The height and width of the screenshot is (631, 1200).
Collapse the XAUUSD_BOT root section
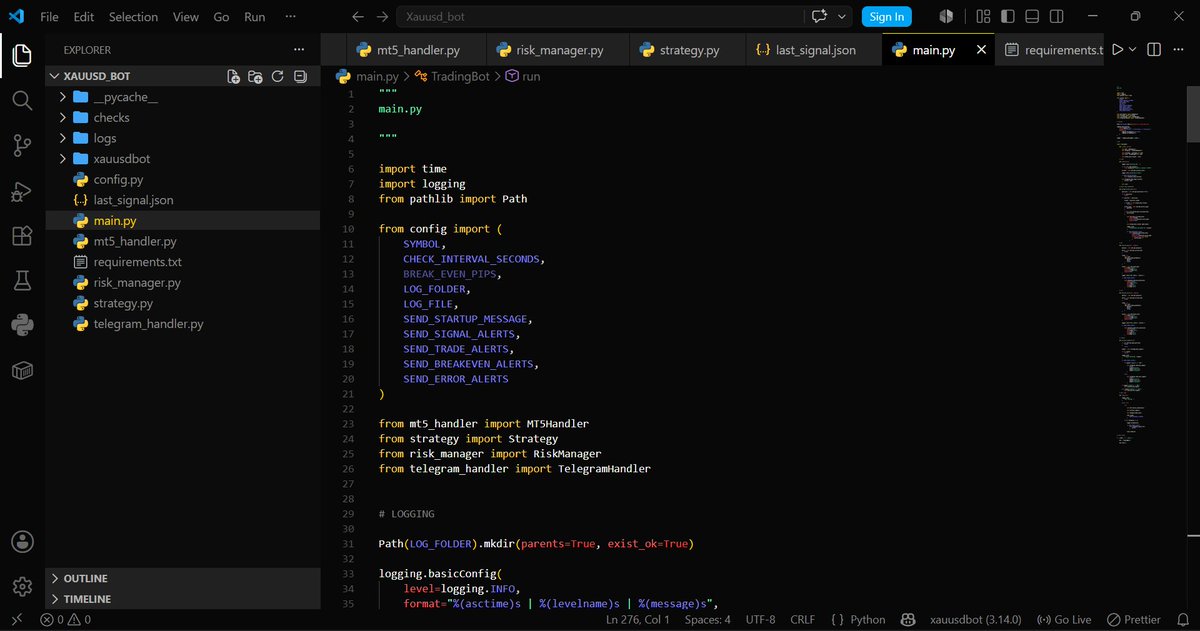coord(54,76)
